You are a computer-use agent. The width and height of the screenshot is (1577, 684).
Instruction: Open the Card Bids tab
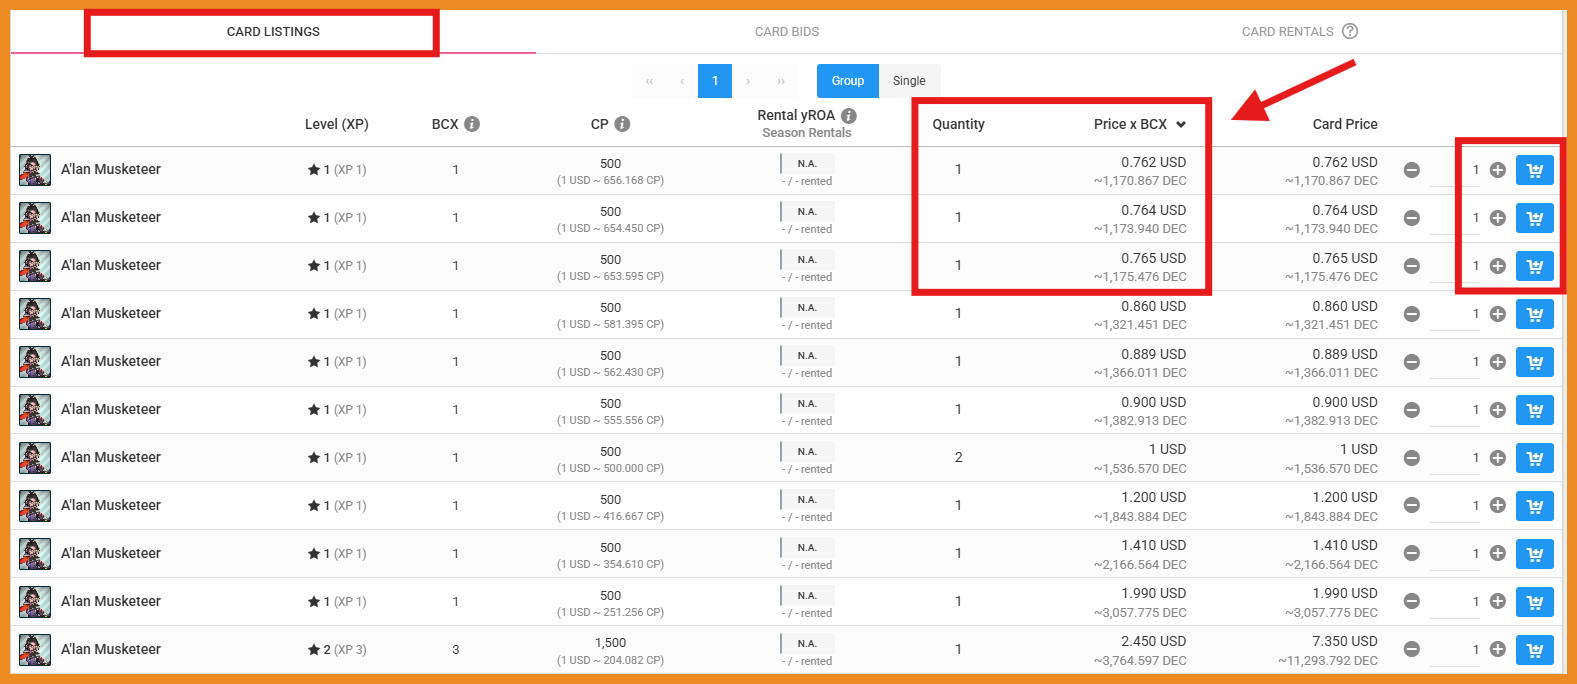[x=786, y=32]
